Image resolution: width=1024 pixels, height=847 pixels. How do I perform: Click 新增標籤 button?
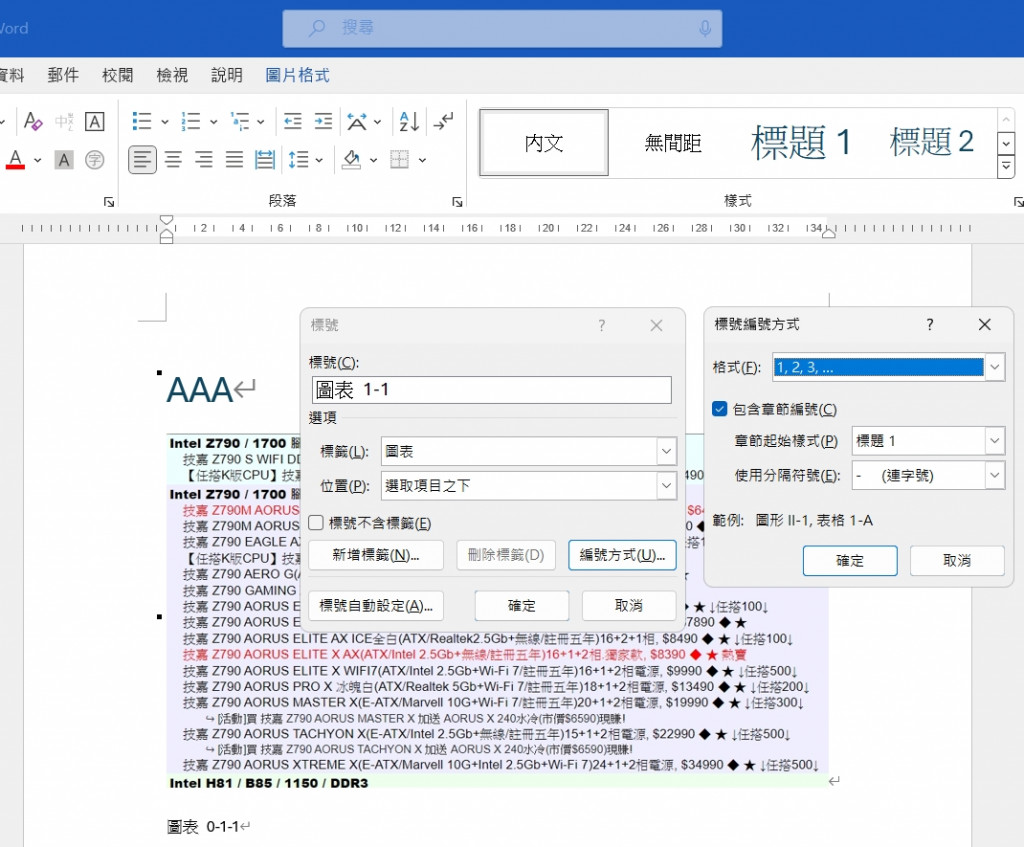[376, 555]
